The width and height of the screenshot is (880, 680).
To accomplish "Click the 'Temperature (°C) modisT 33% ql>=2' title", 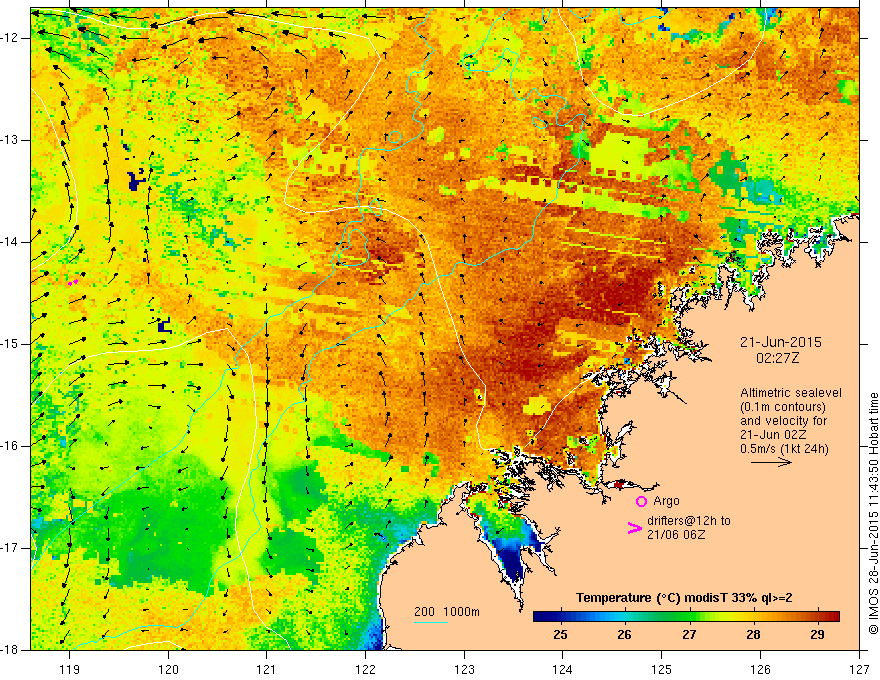I will pos(684,598).
